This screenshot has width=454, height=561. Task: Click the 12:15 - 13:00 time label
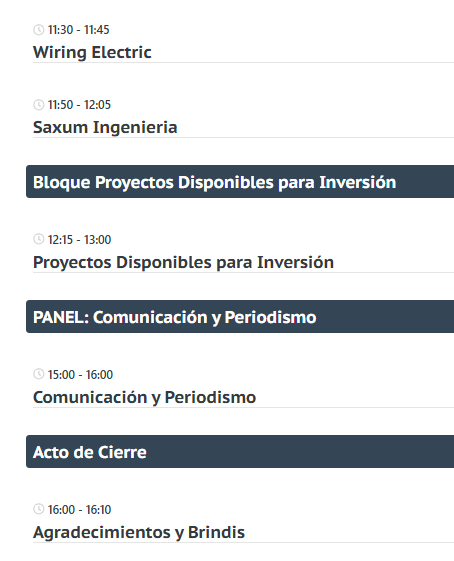pyautogui.click(x=79, y=239)
